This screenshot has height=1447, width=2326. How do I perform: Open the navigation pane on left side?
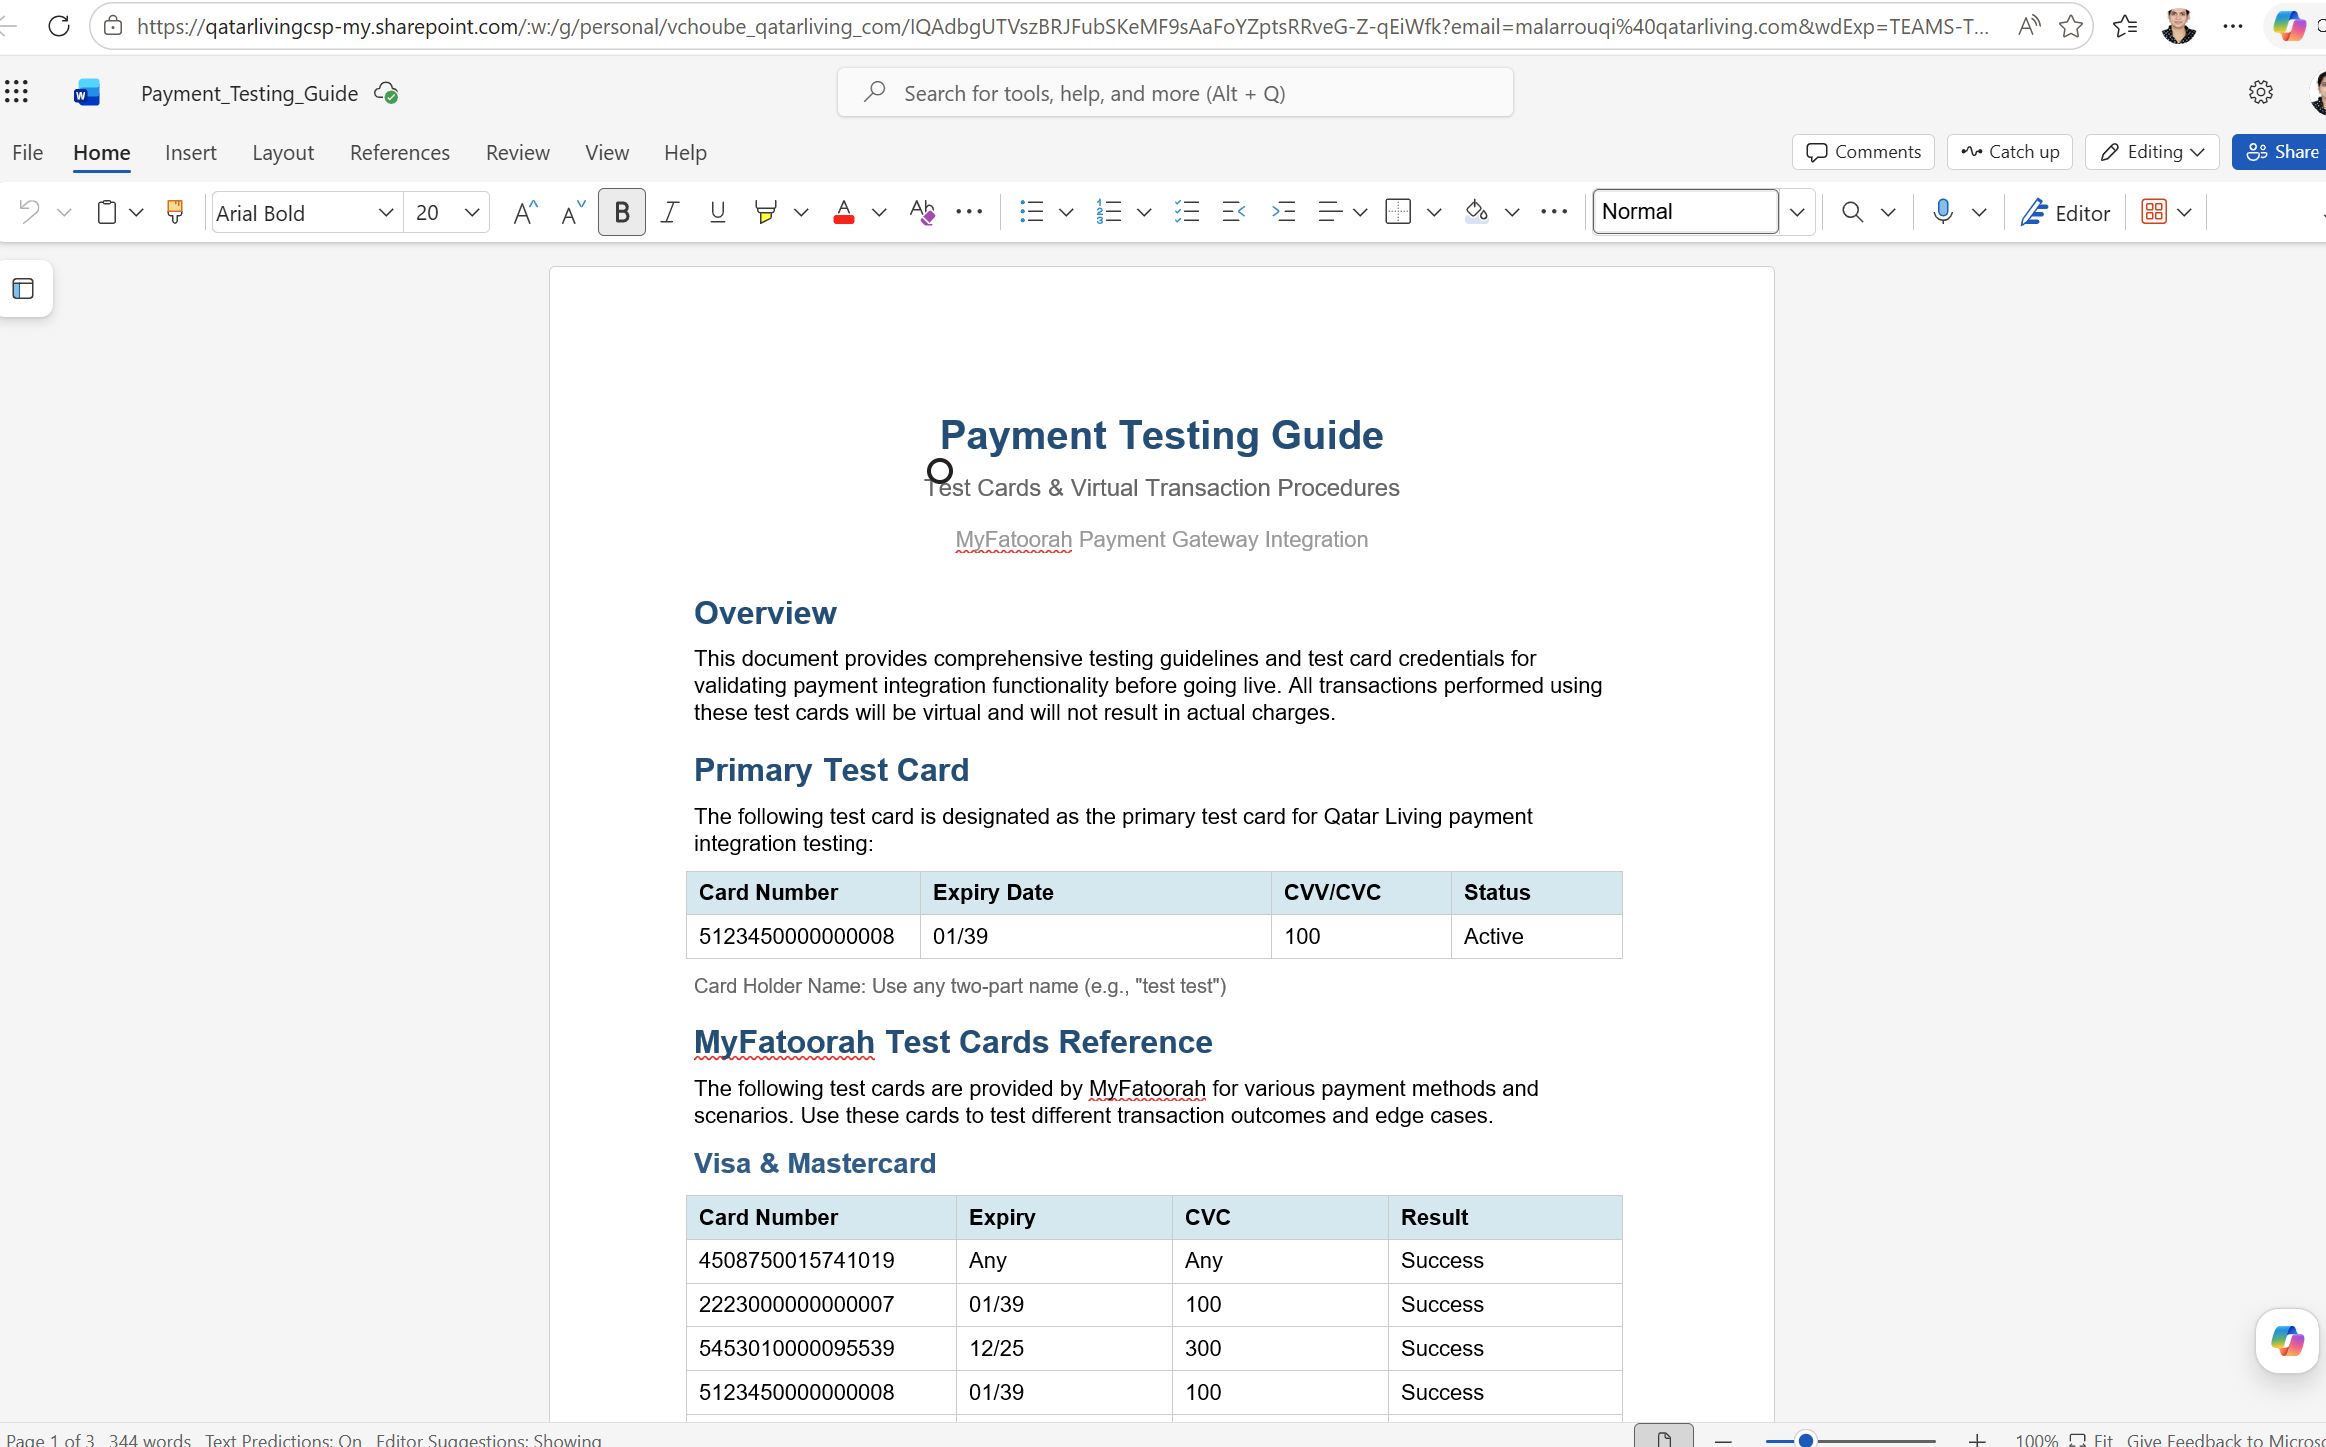pos(24,289)
